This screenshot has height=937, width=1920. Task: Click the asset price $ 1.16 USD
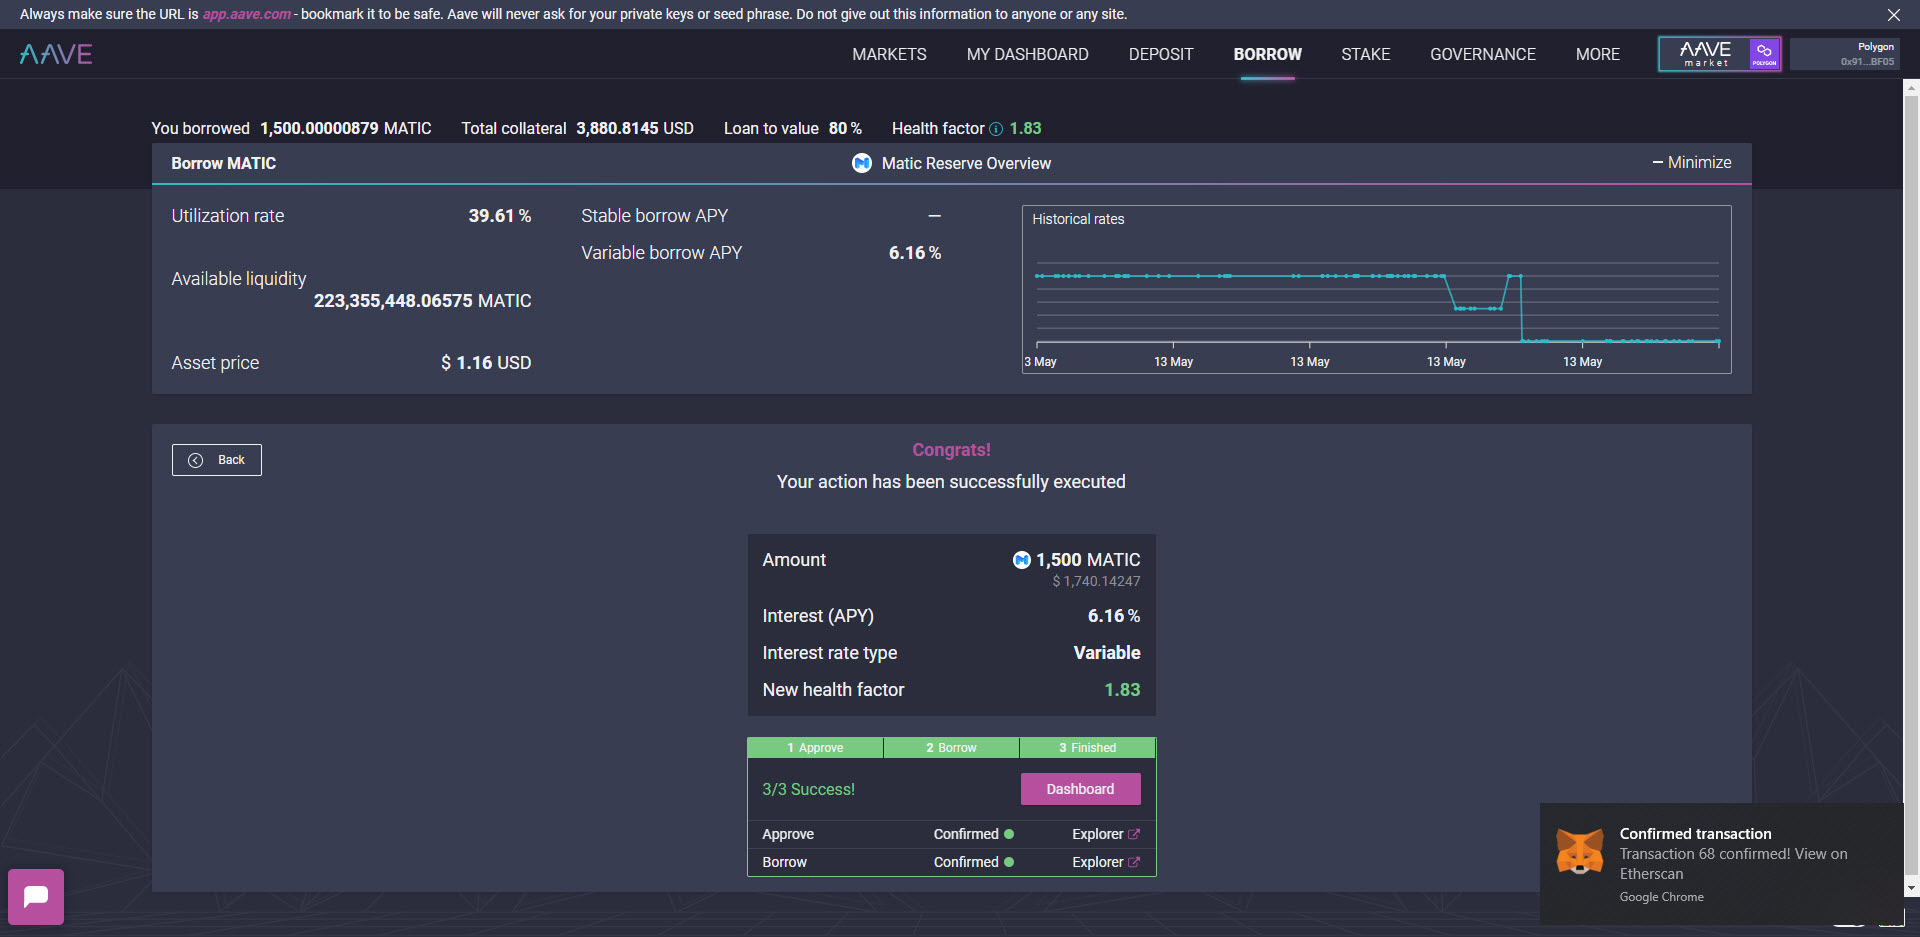pyautogui.click(x=486, y=363)
